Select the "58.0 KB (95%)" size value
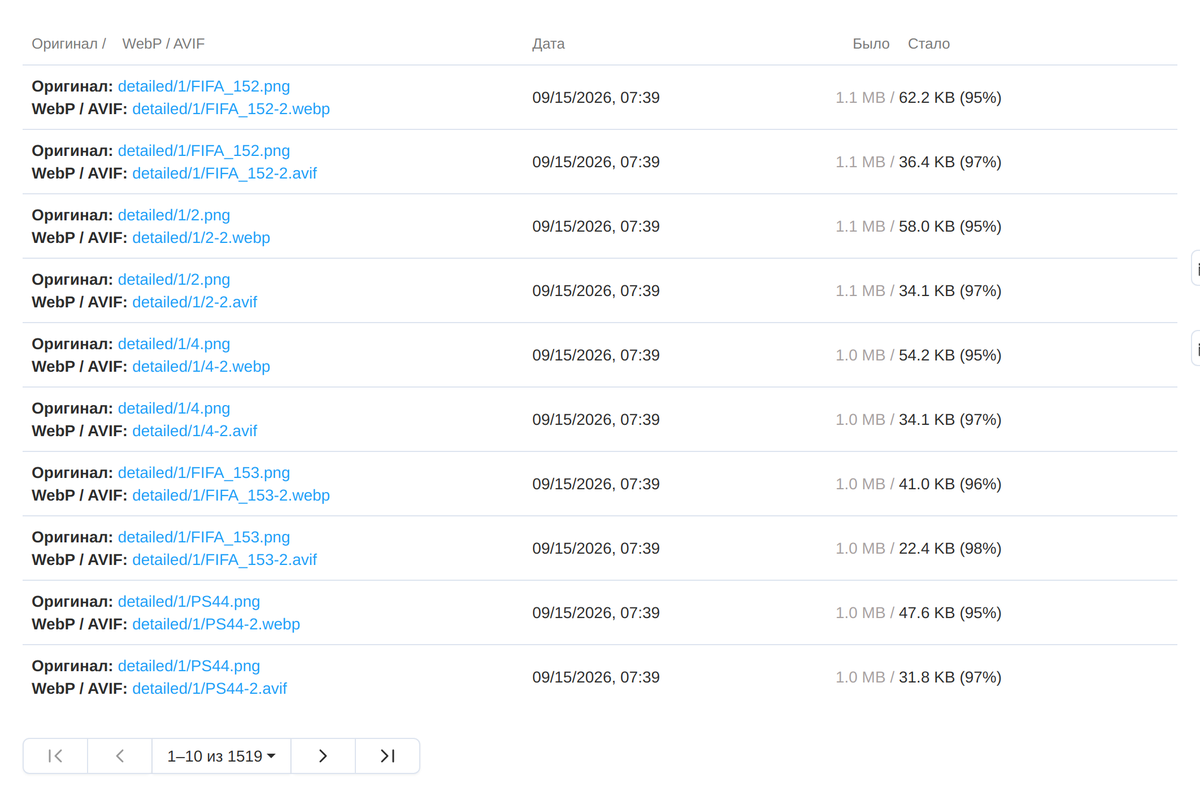Image resolution: width=1200 pixels, height=800 pixels. (x=950, y=226)
